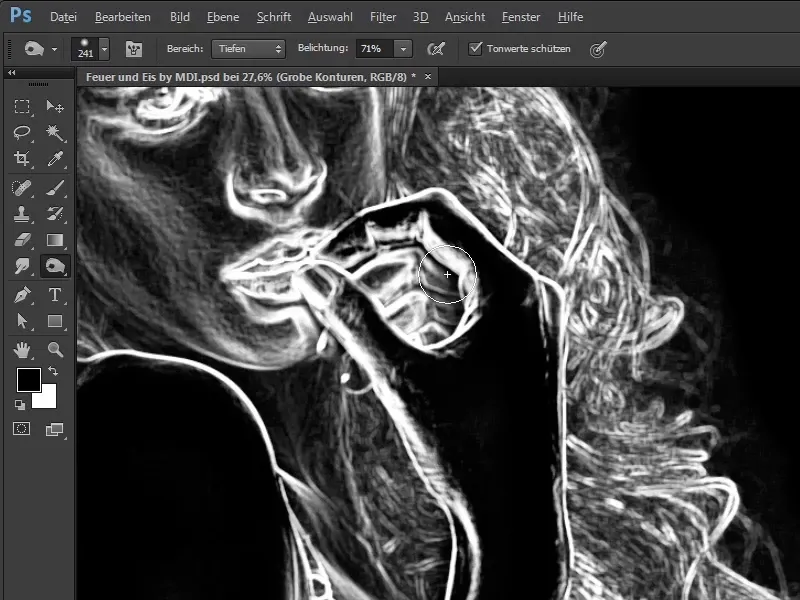Open the 3D menu
This screenshot has height=600, width=800.
pos(420,17)
